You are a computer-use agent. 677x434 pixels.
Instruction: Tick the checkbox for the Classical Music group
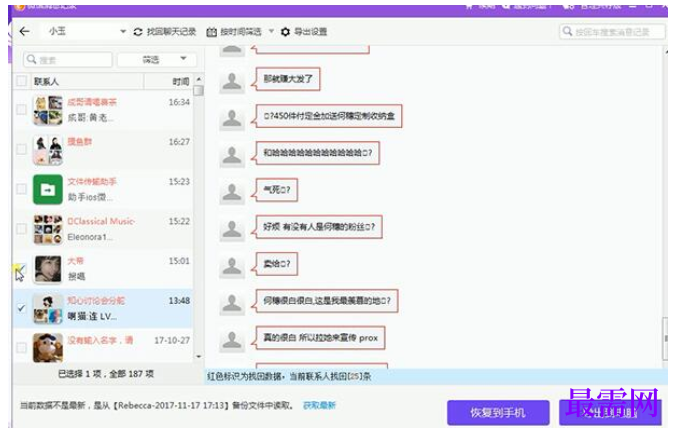click(21, 229)
